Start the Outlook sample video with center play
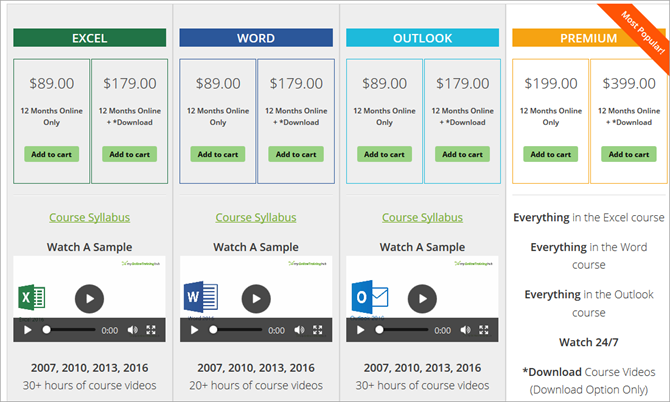Image resolution: width=670 pixels, height=403 pixels. point(422,297)
